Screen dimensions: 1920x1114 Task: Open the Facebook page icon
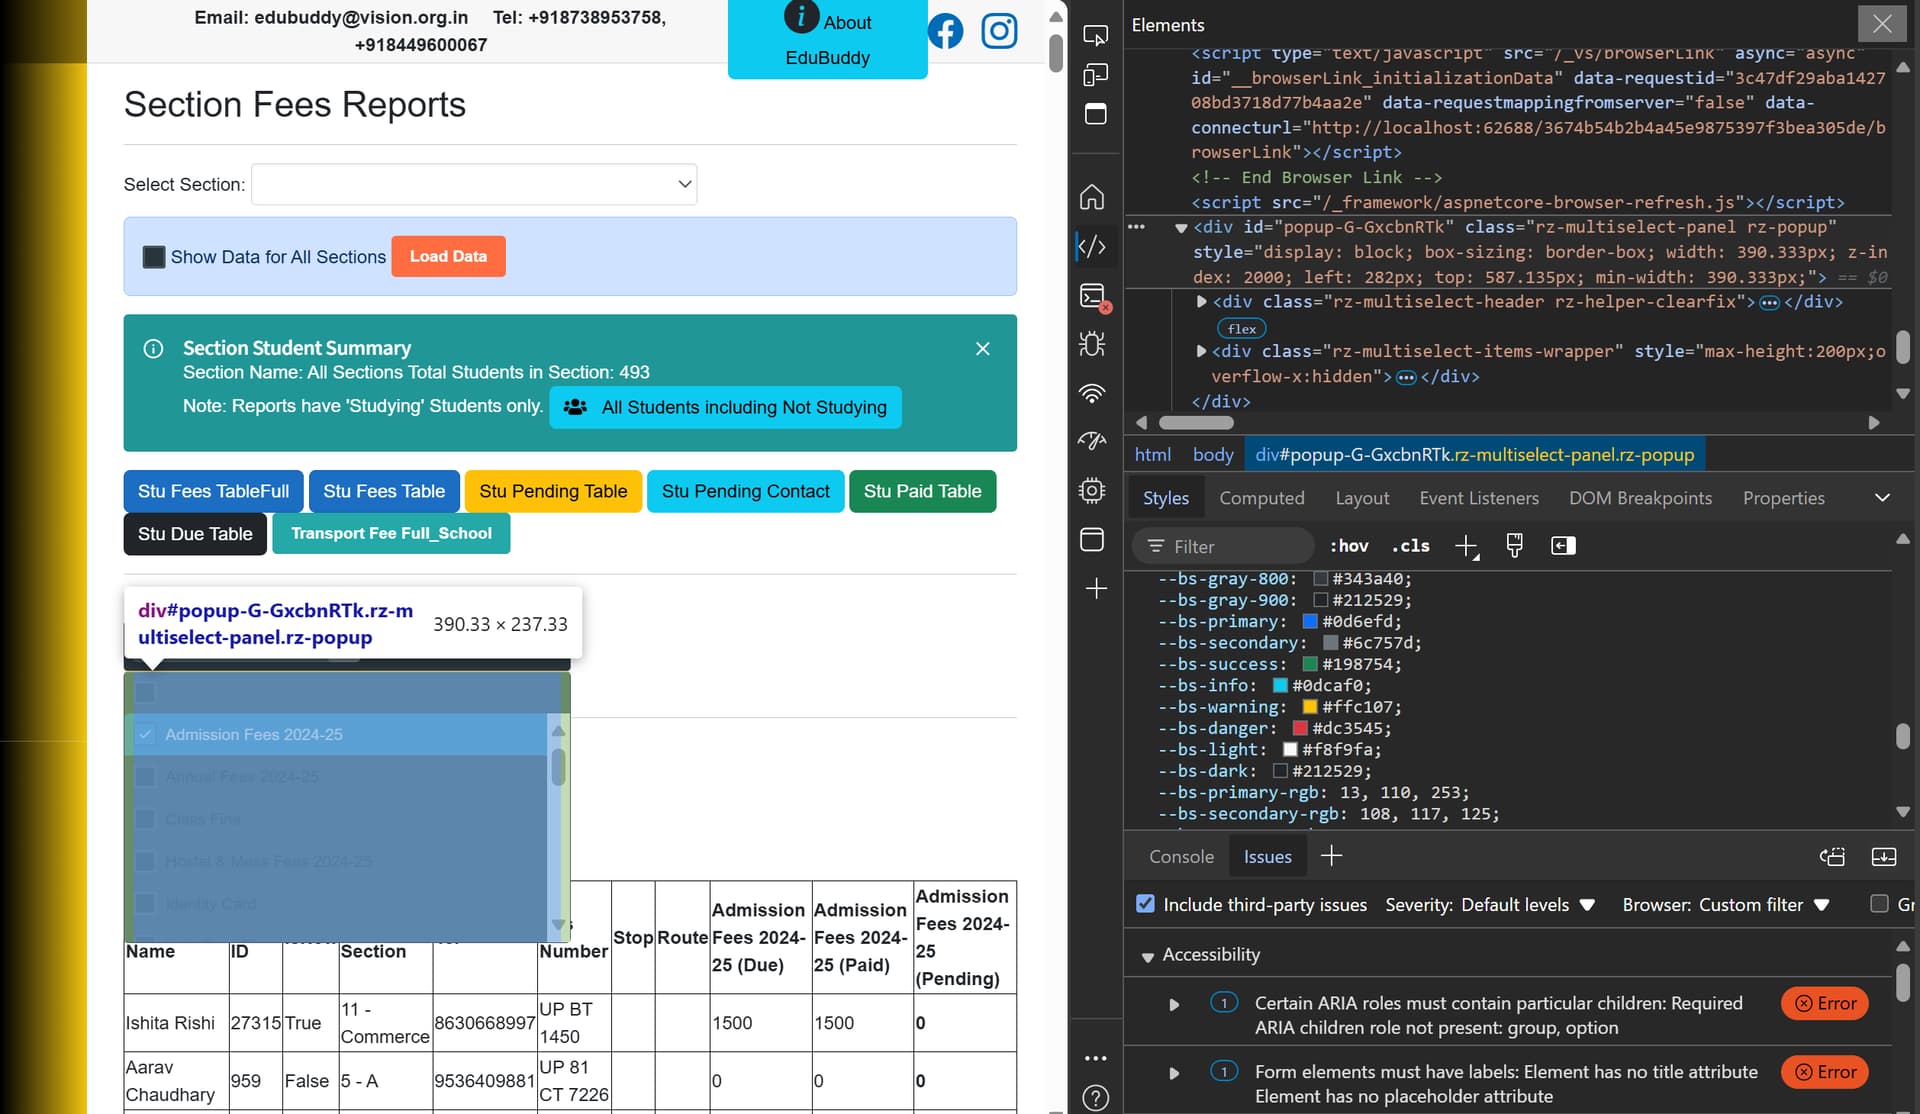945,31
